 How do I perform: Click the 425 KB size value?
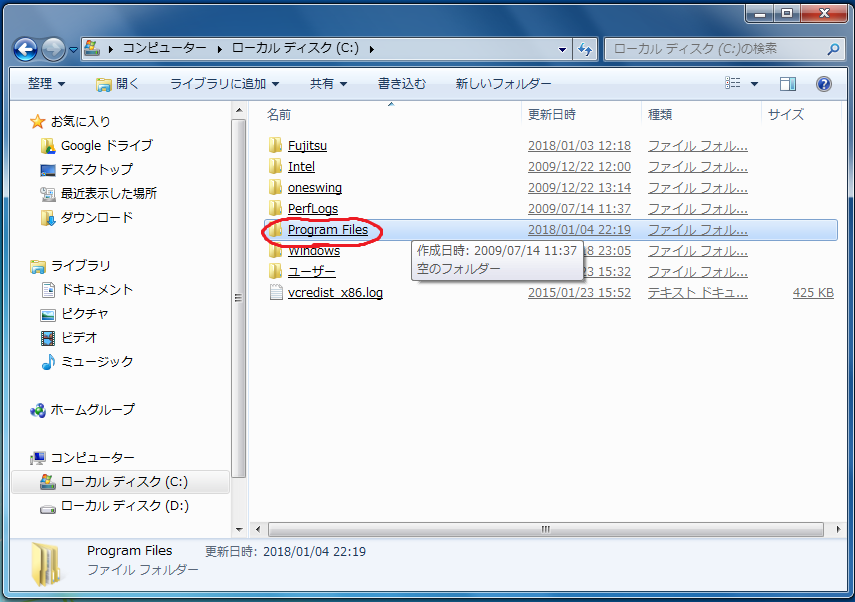813,293
